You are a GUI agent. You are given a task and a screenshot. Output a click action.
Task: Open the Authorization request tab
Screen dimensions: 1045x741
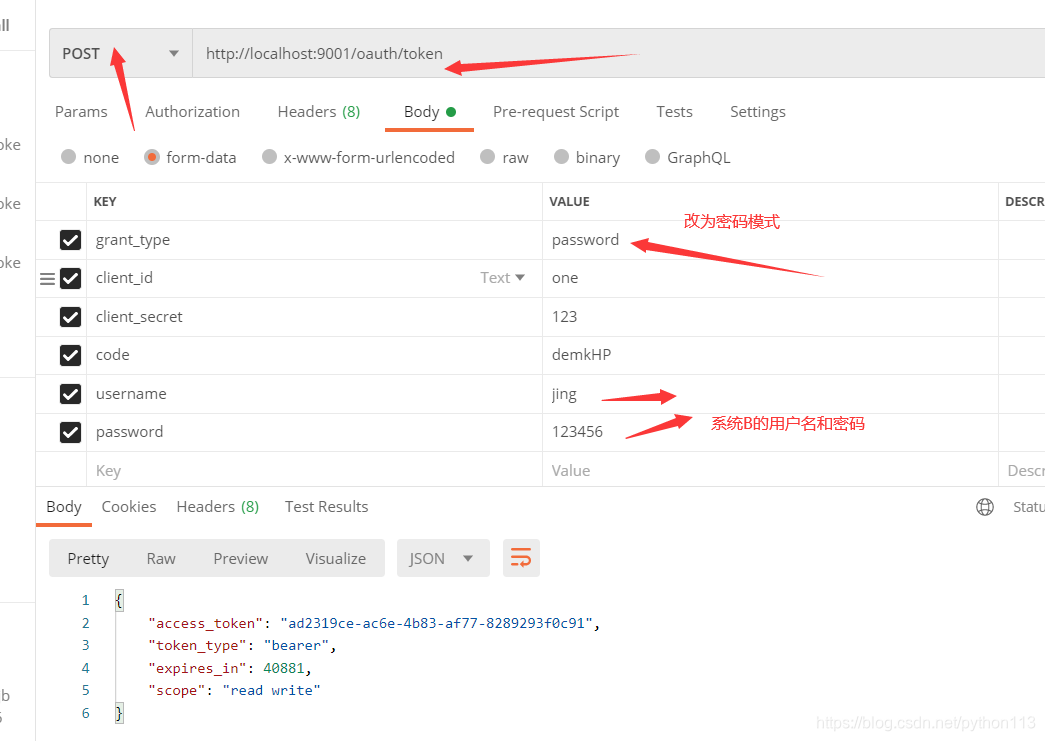pos(193,112)
